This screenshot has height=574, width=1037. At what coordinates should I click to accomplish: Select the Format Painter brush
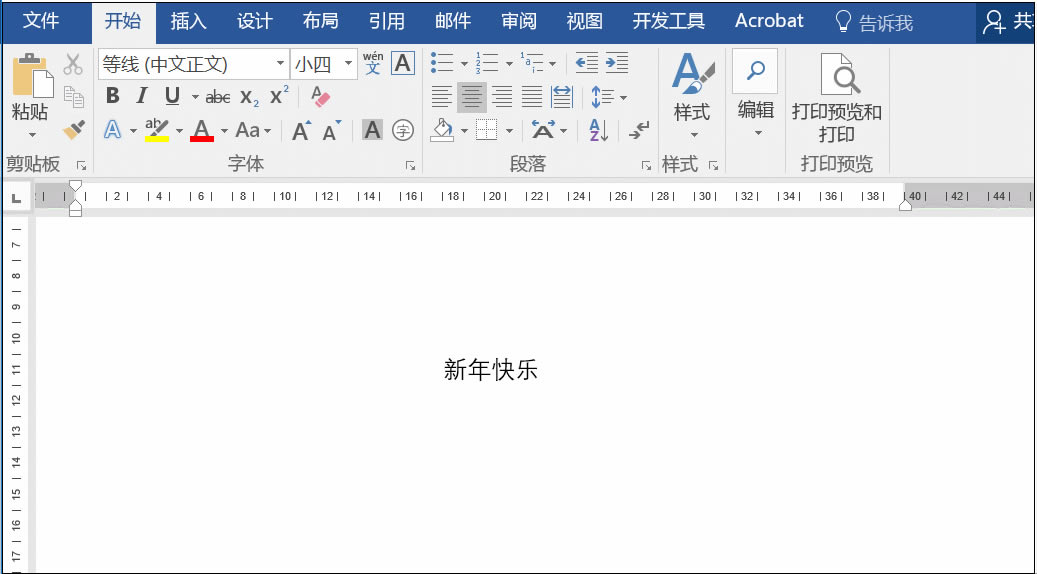click(73, 130)
